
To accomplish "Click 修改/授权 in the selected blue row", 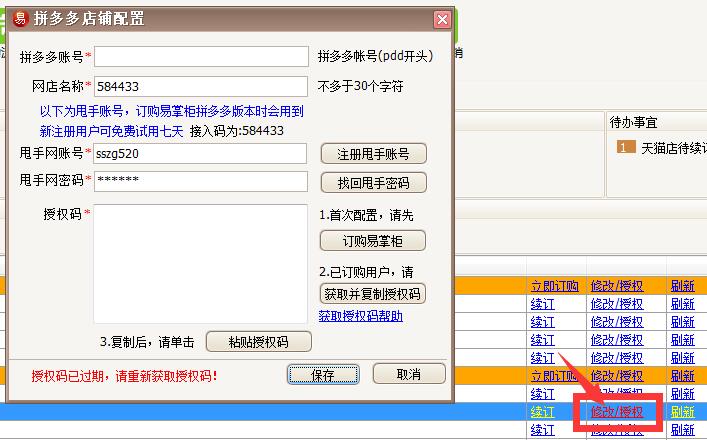I will 617,412.
